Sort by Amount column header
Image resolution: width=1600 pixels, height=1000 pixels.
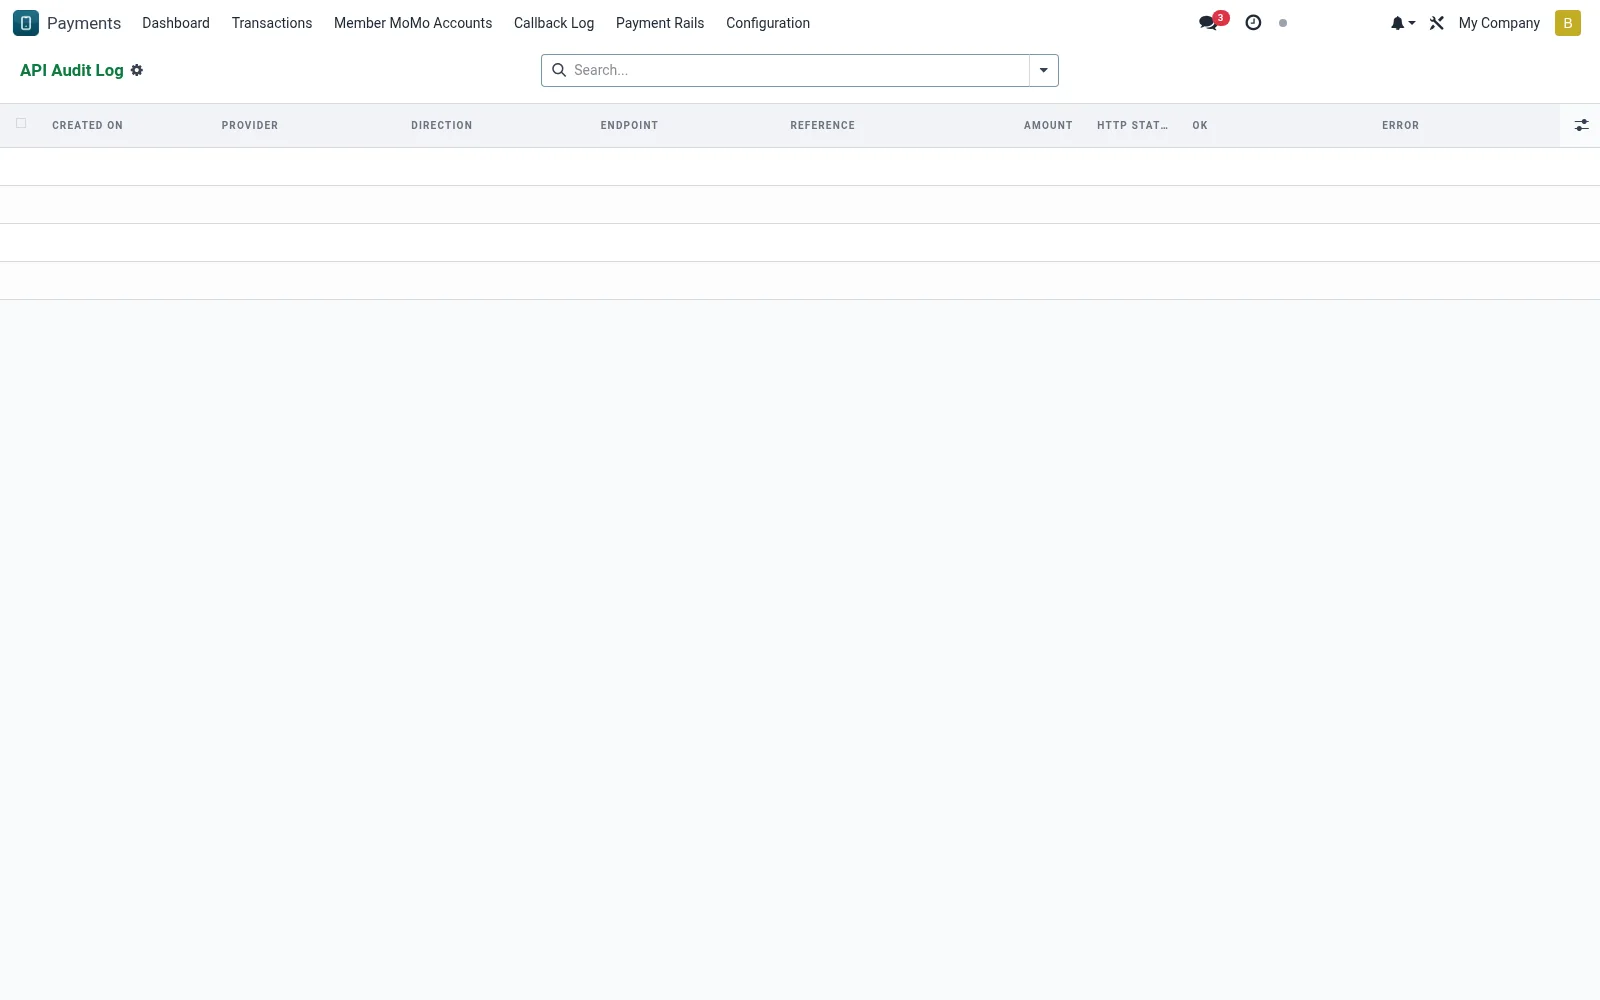1048,125
